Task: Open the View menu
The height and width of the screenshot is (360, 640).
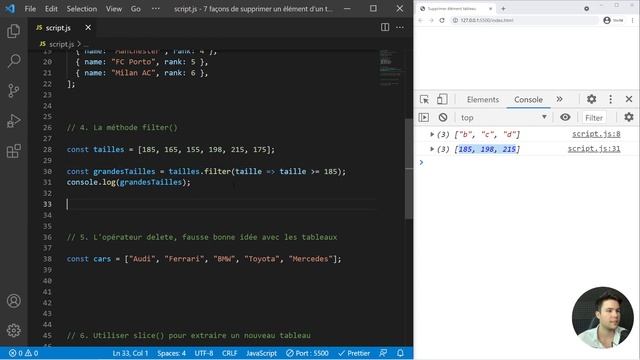Action: pos(113,9)
